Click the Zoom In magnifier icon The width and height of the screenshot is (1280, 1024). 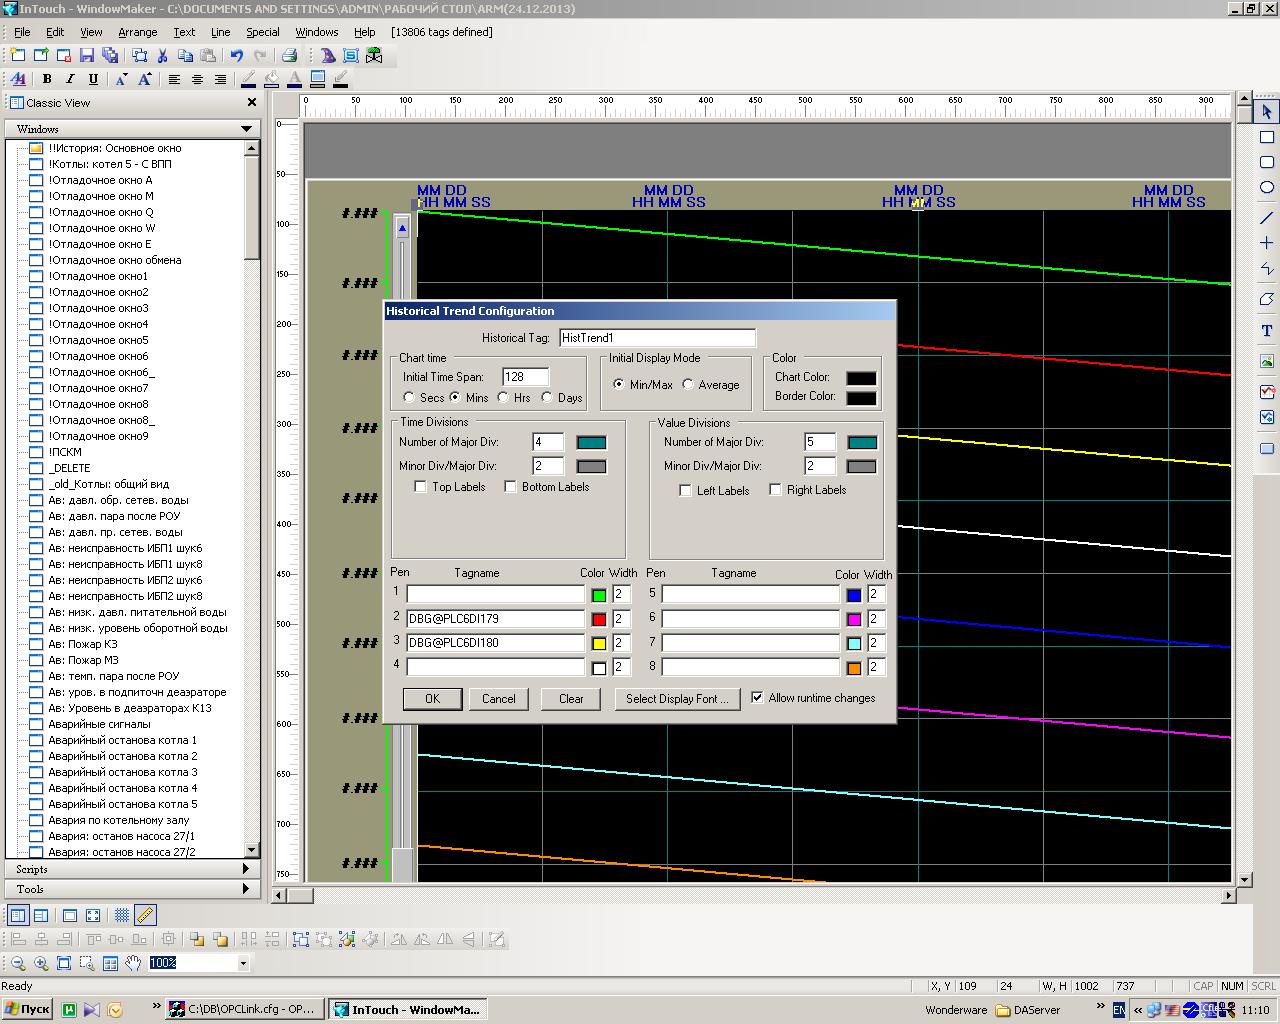[x=41, y=963]
